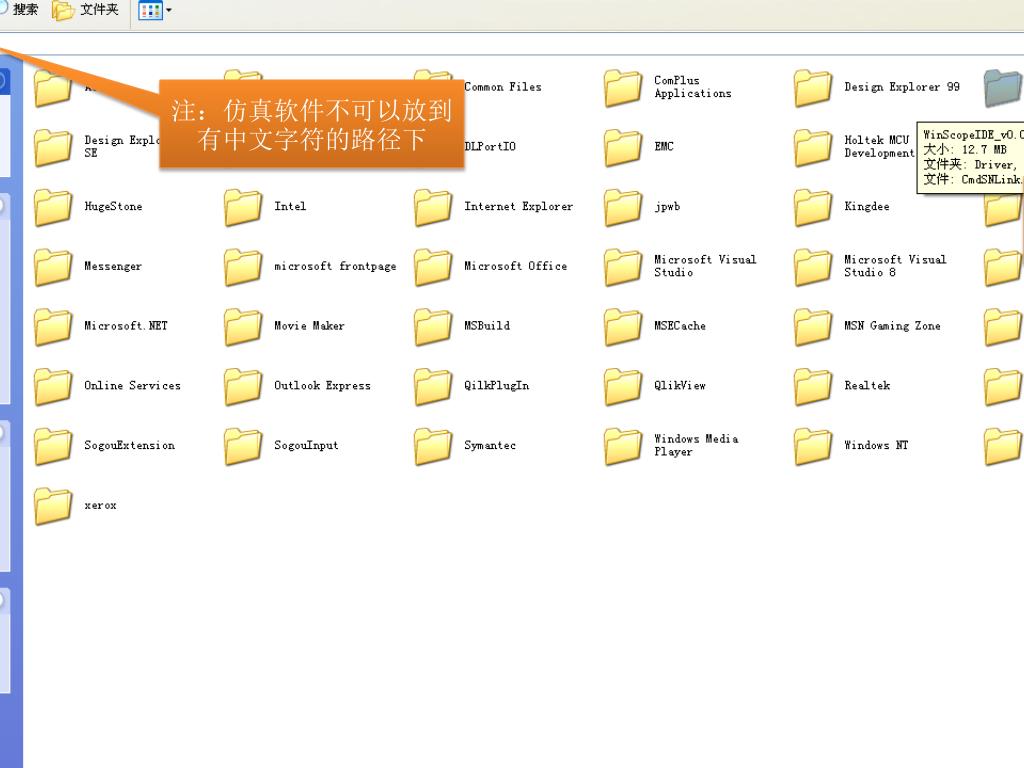The image size is (1024, 768).
Task: Select the DLPortIO folder label
Action: pos(490,146)
